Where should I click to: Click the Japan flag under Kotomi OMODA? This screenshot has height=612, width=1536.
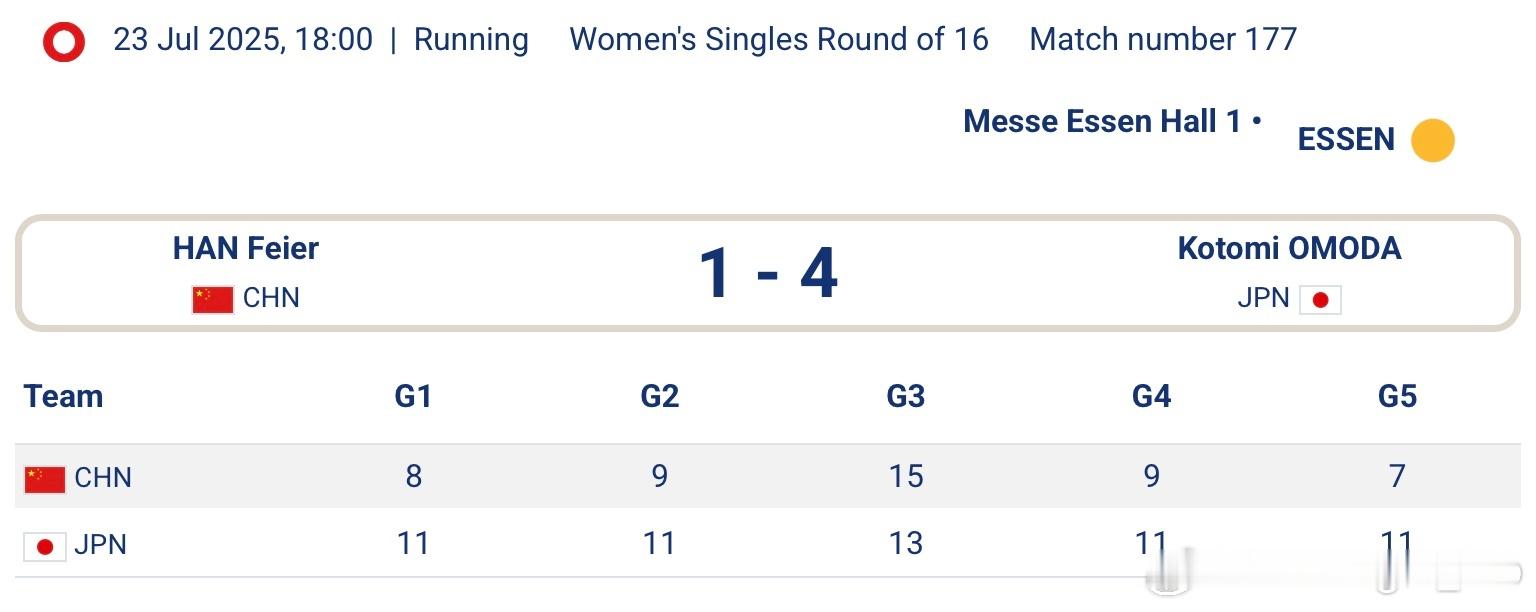pos(1320,299)
